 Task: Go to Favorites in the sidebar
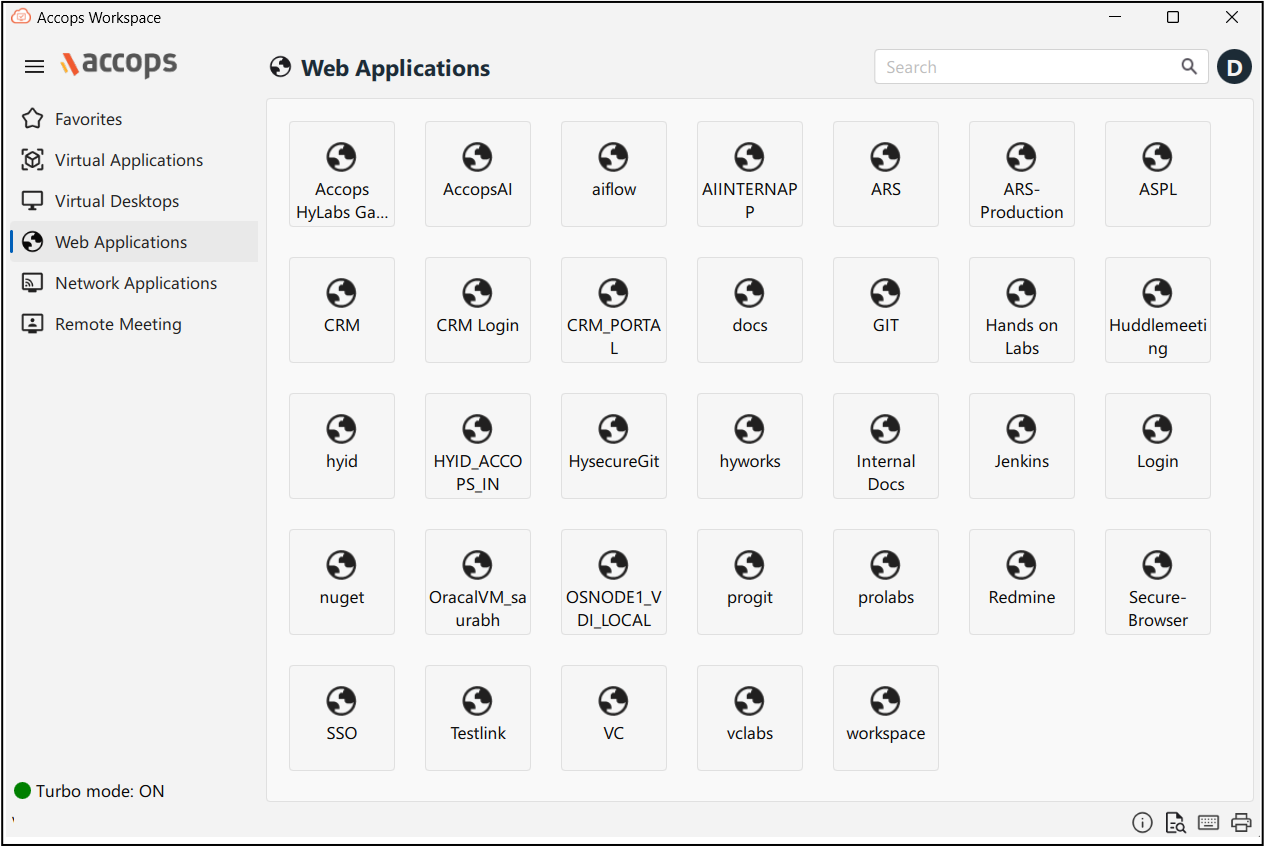point(134,119)
